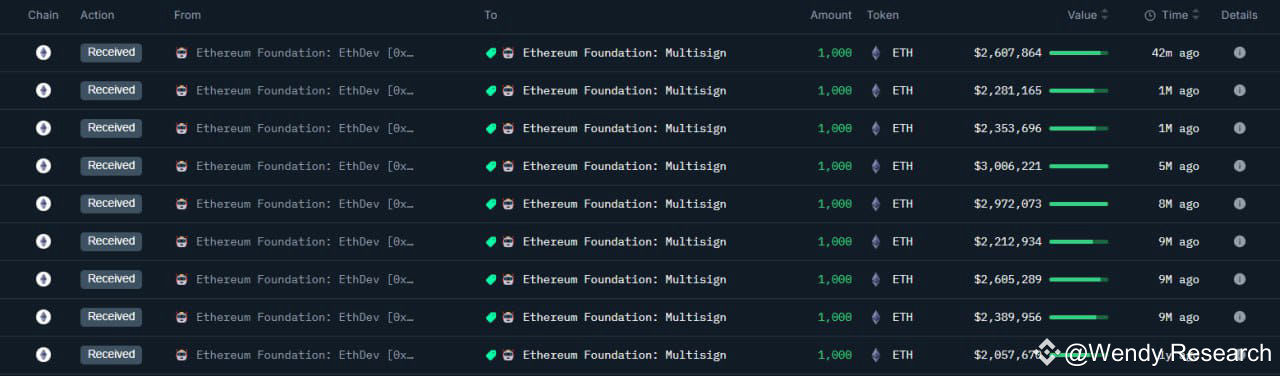Click Ethereum chain icon in $2,605,289 row
1280x376 pixels.
pyautogui.click(x=43, y=279)
